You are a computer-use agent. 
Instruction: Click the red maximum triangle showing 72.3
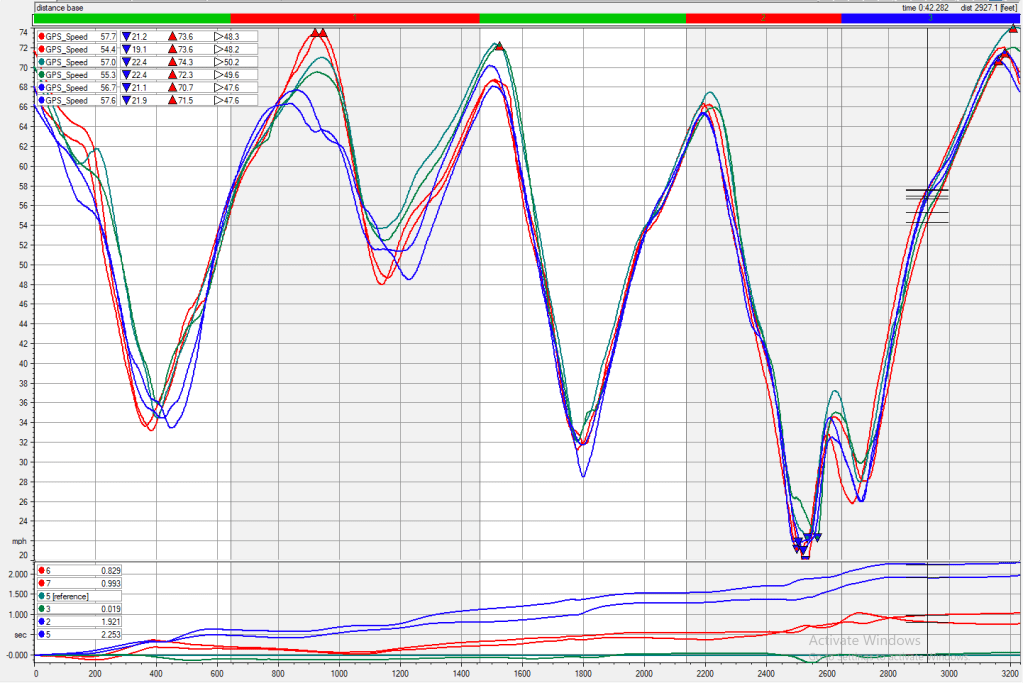175,75
